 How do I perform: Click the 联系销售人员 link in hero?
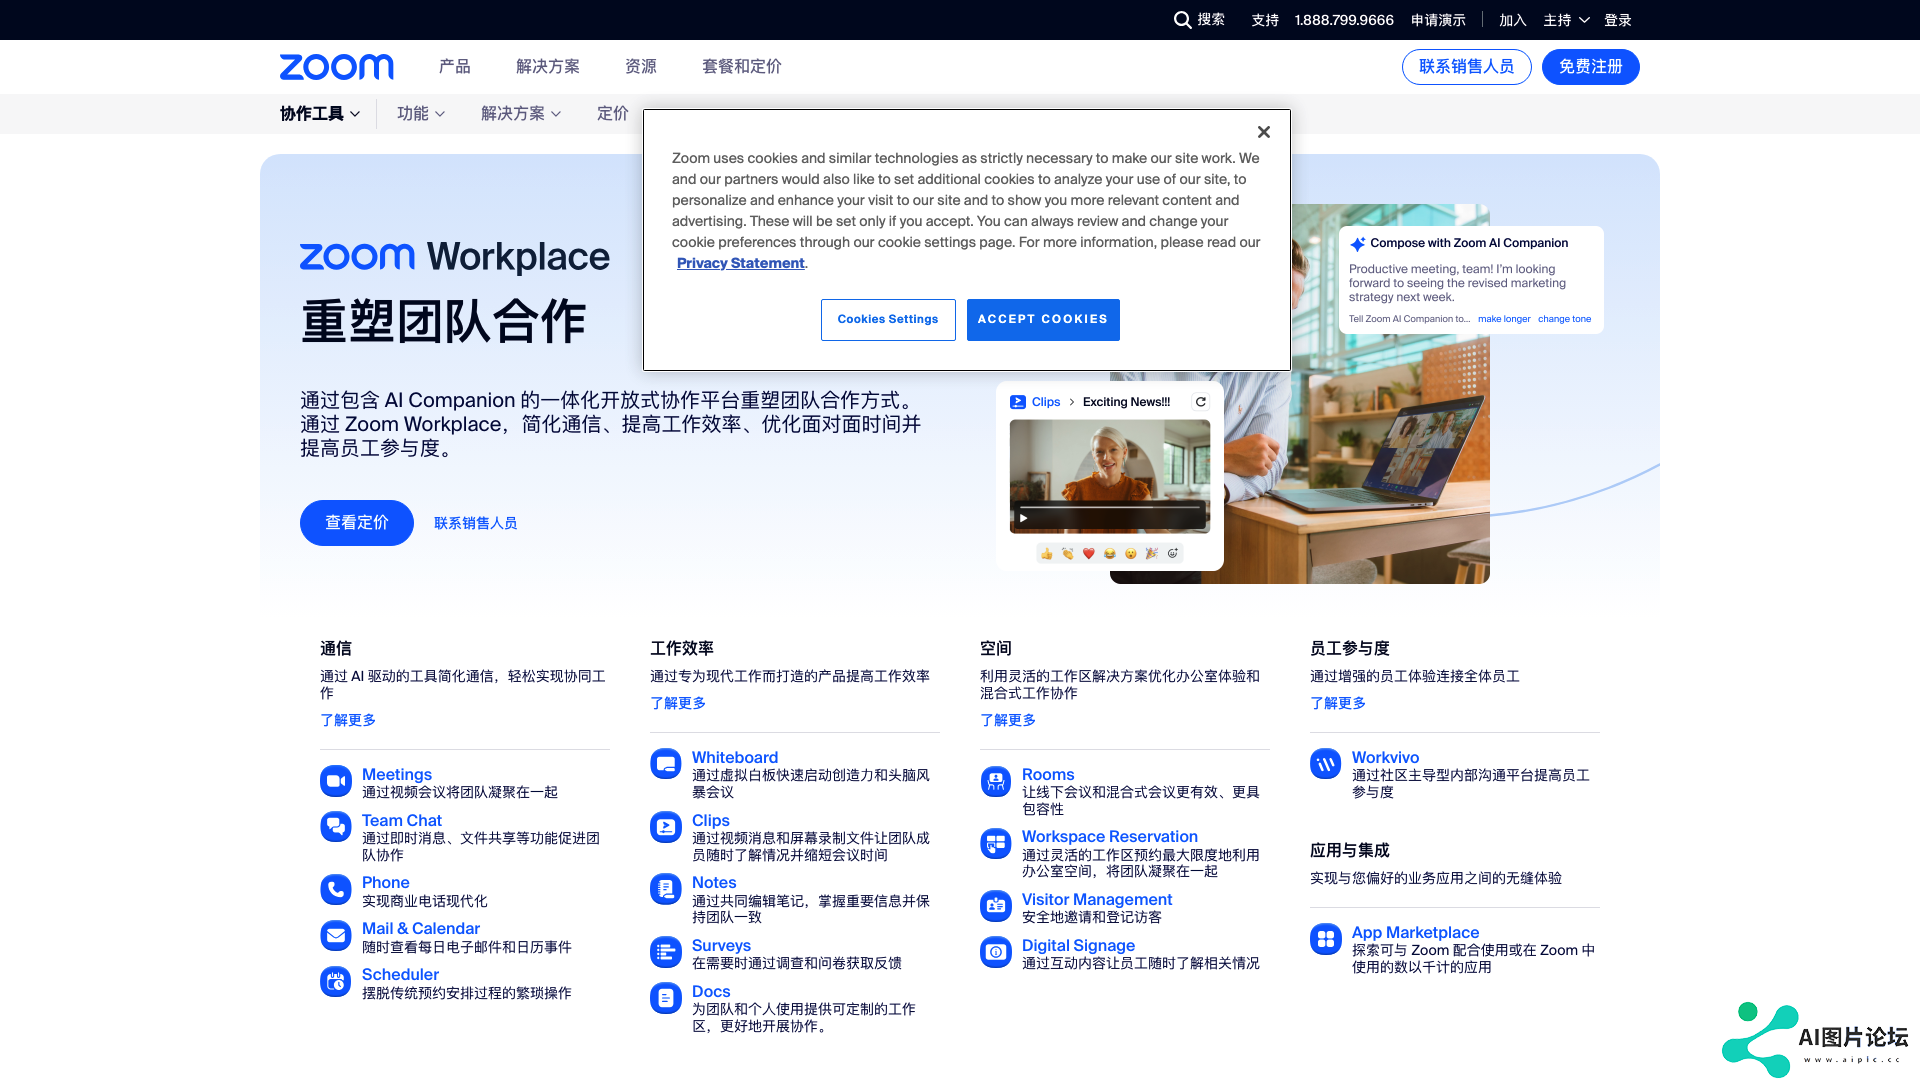(x=475, y=523)
